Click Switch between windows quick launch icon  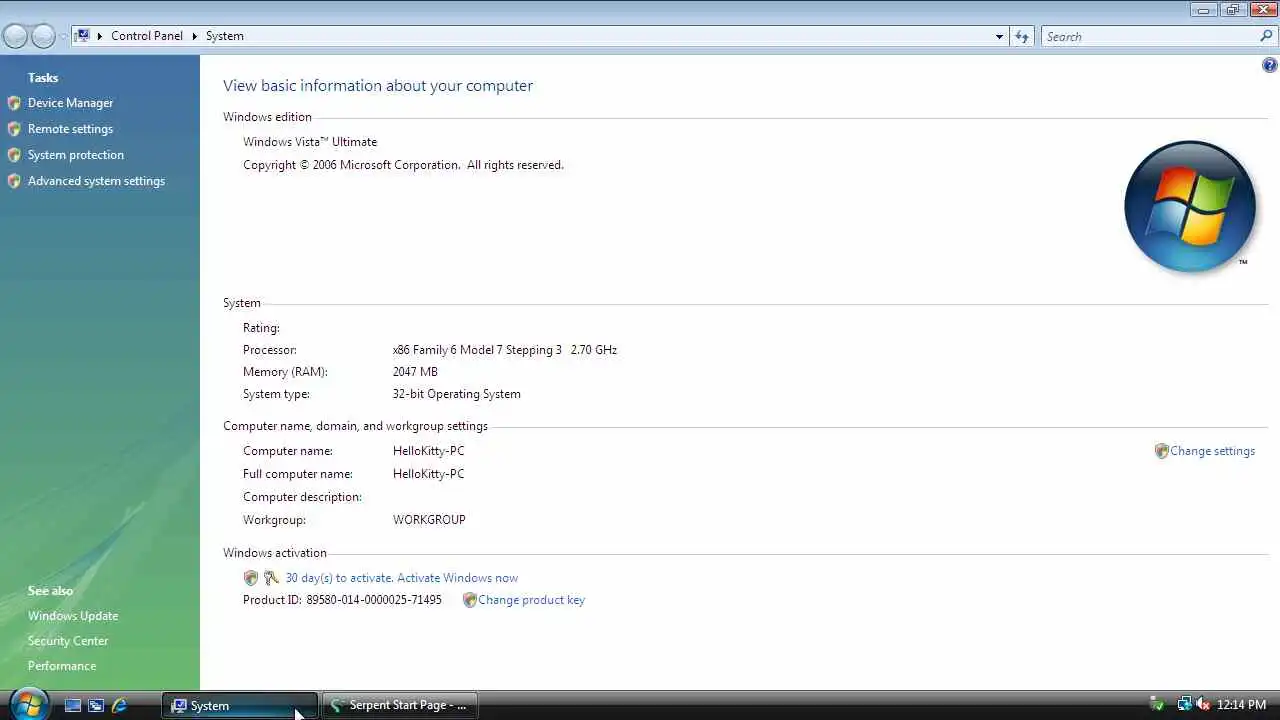coord(96,706)
